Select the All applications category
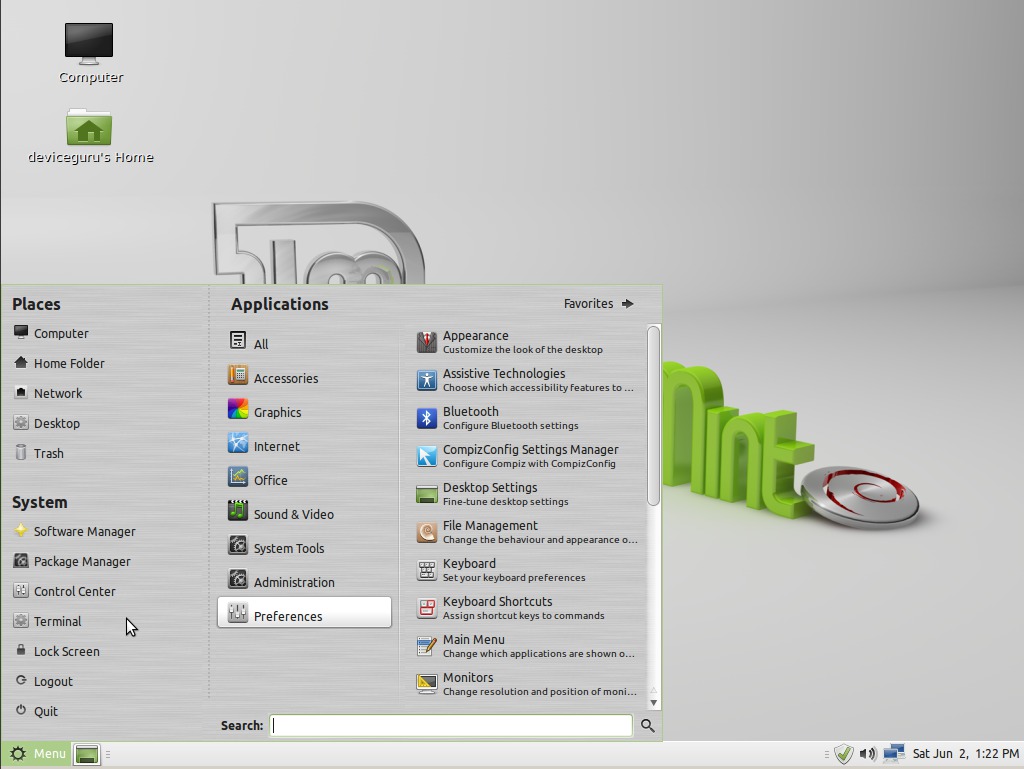The height and width of the screenshot is (769, 1024). (x=304, y=341)
